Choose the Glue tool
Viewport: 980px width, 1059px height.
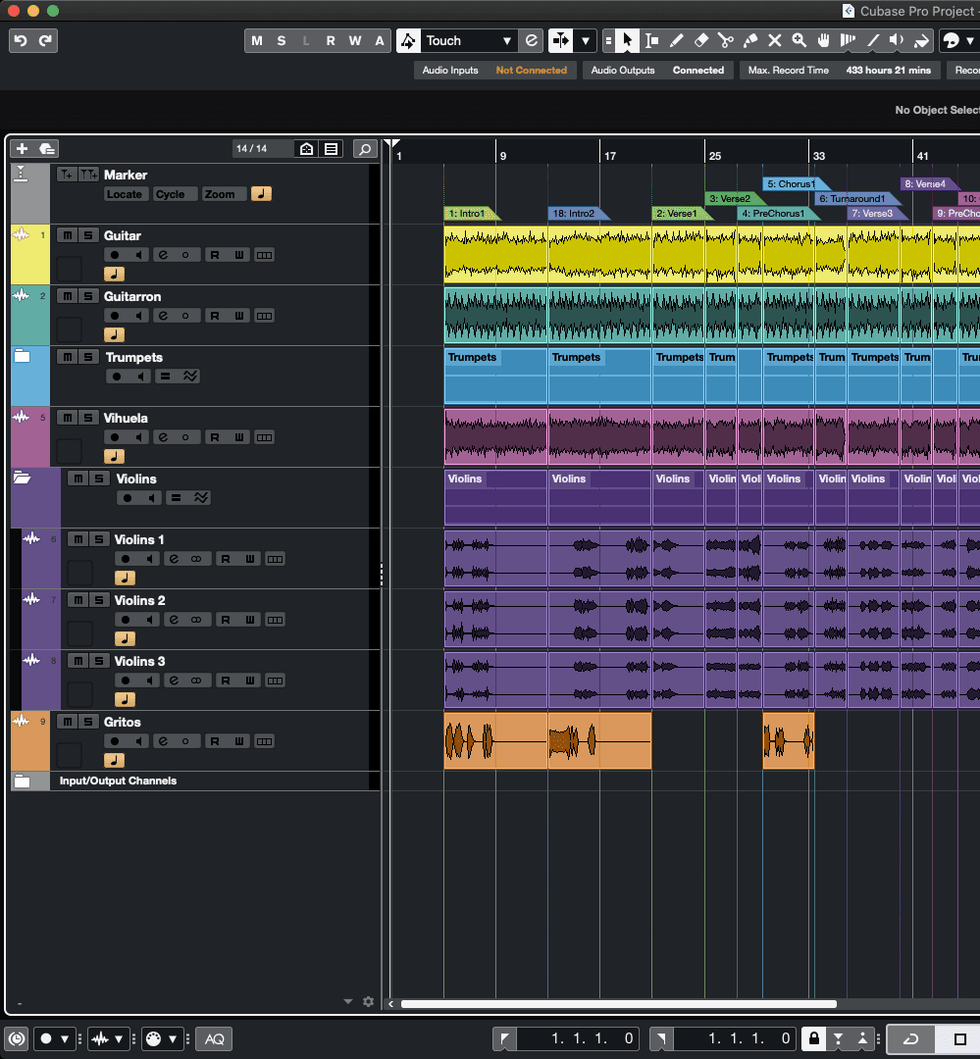tap(750, 41)
